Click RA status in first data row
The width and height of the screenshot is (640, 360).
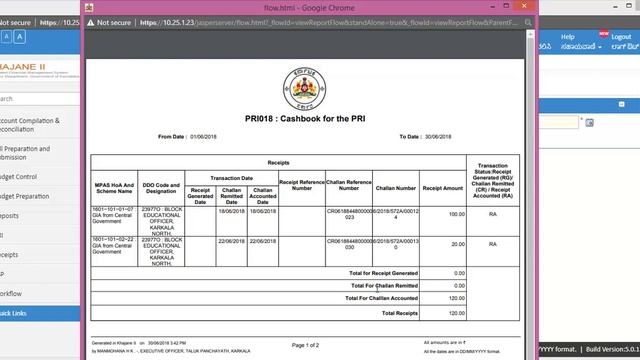[x=493, y=214]
